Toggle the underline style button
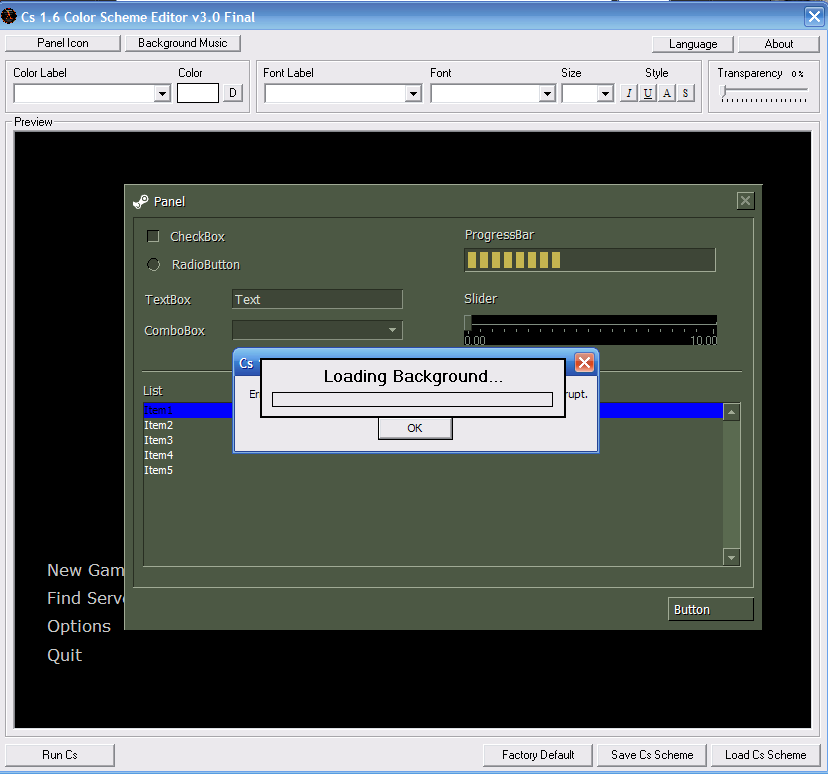 click(647, 93)
